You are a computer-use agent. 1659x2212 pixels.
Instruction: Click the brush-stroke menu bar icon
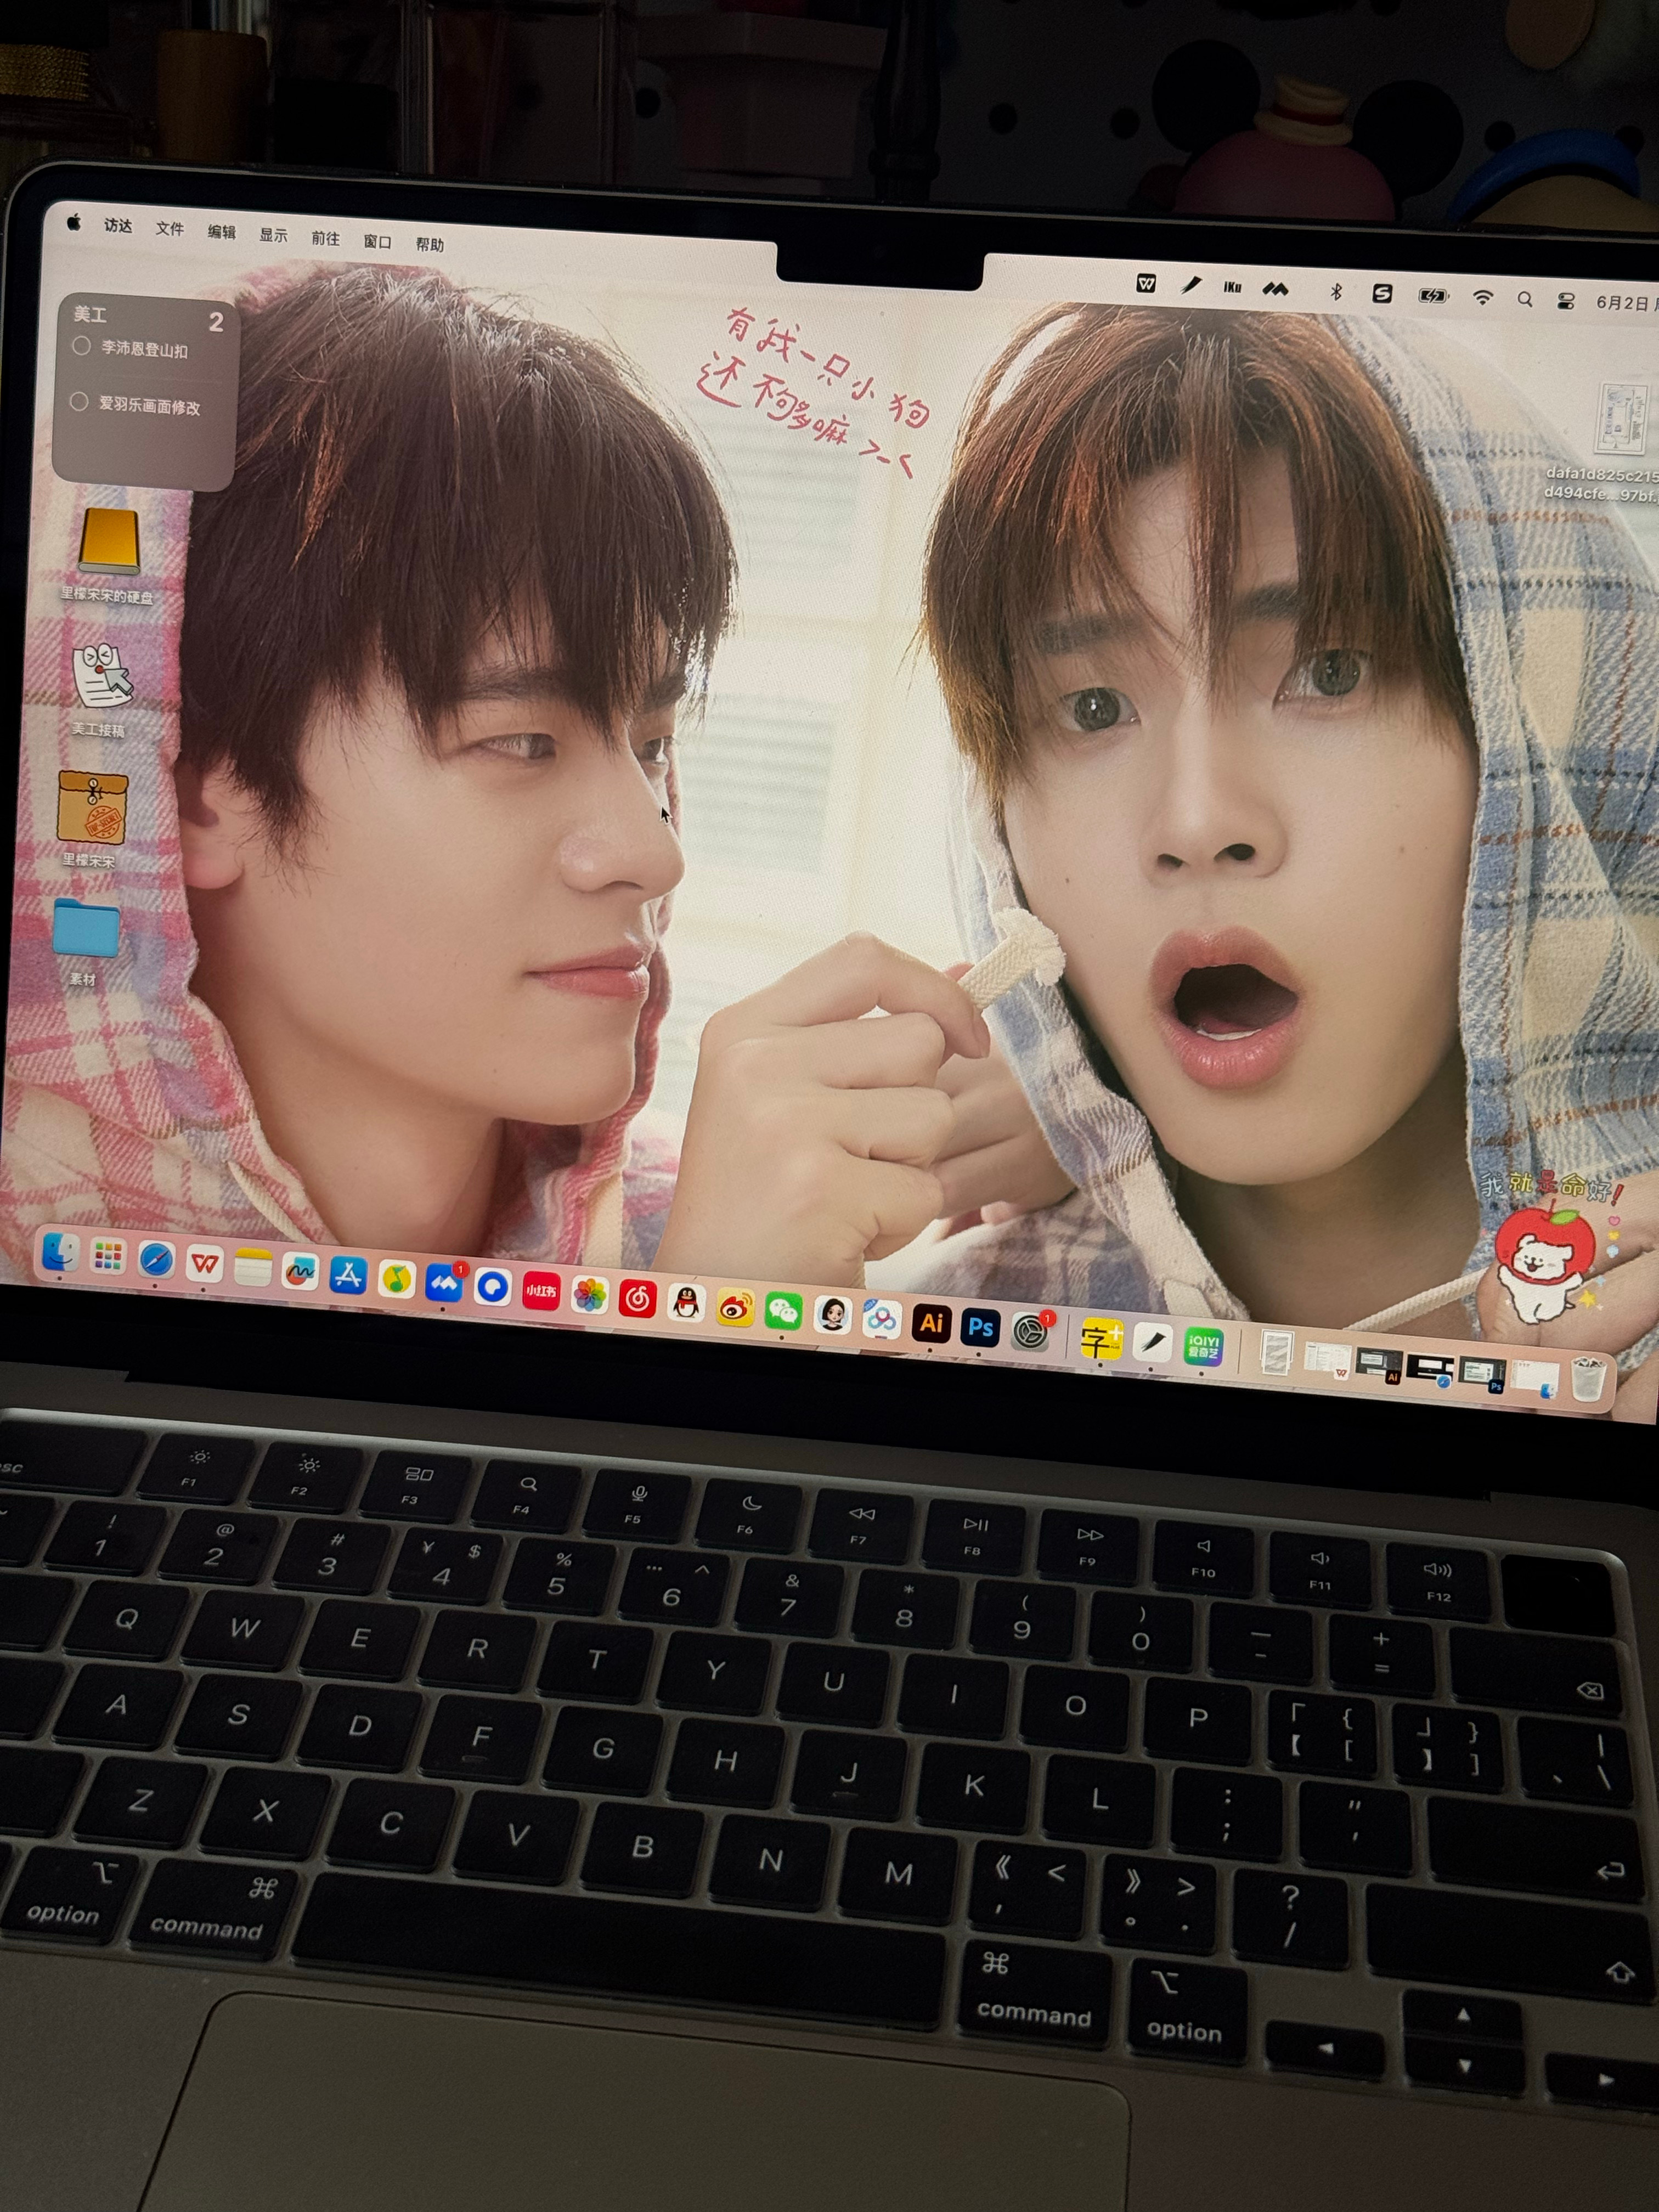[x=1190, y=286]
